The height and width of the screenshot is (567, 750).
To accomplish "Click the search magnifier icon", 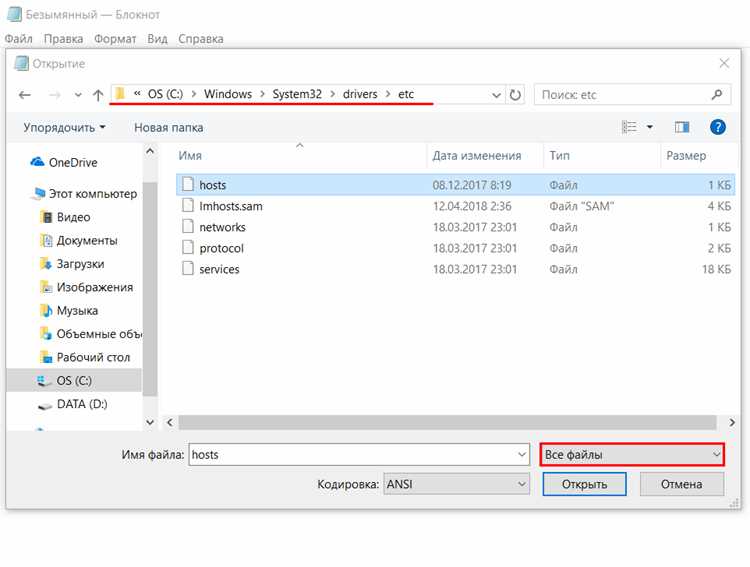I will pos(717,95).
